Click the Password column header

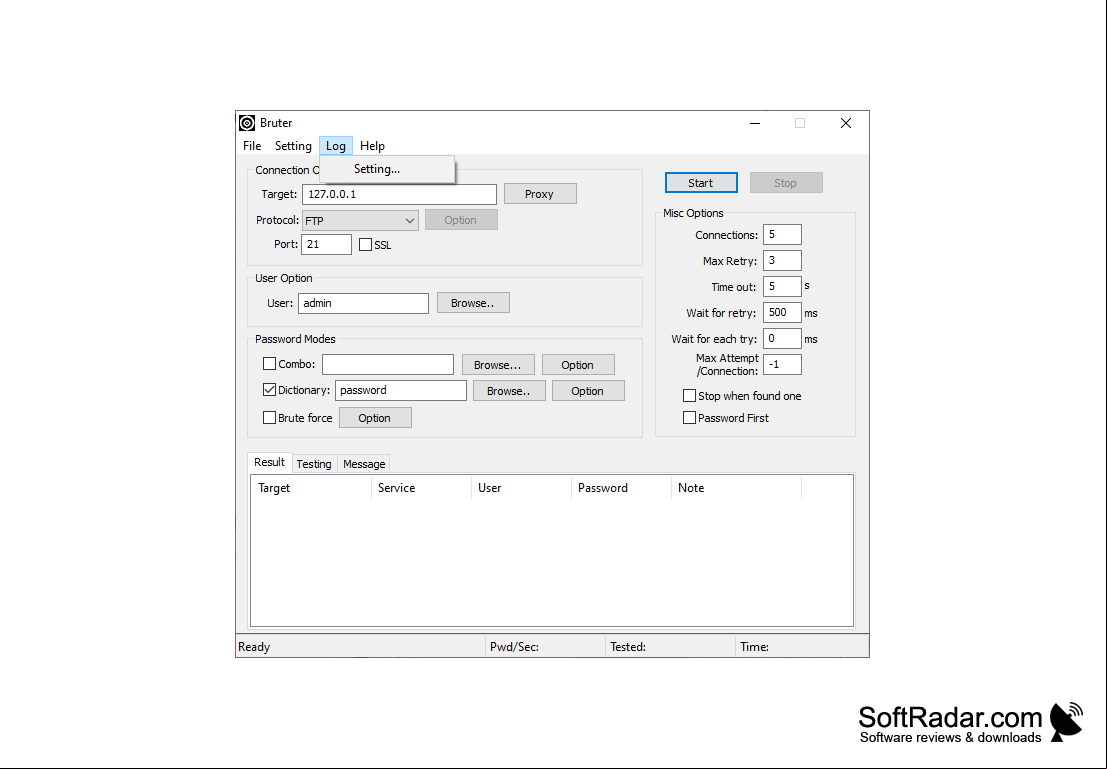pos(621,488)
